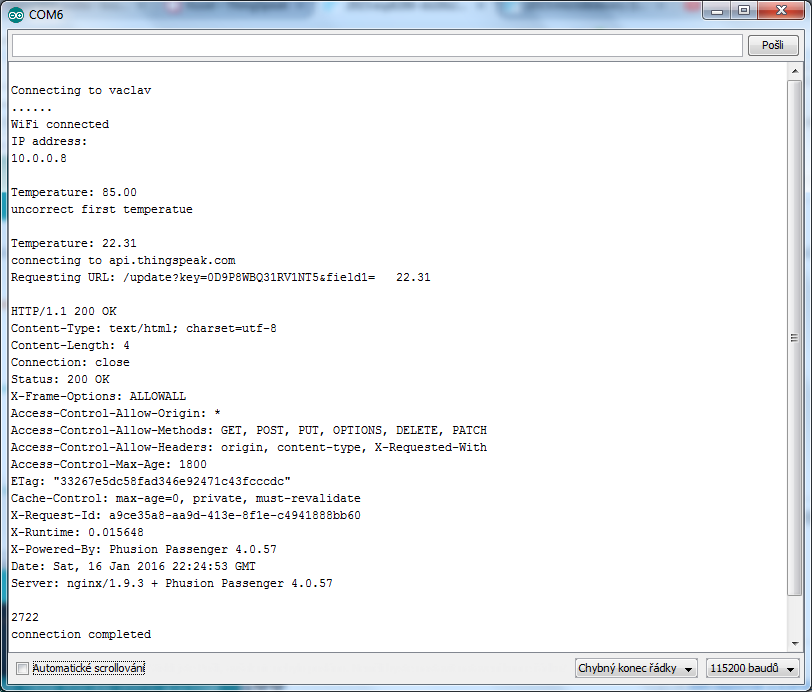Click the X-Powered-By header line
The image size is (812, 692).
(x=143, y=550)
